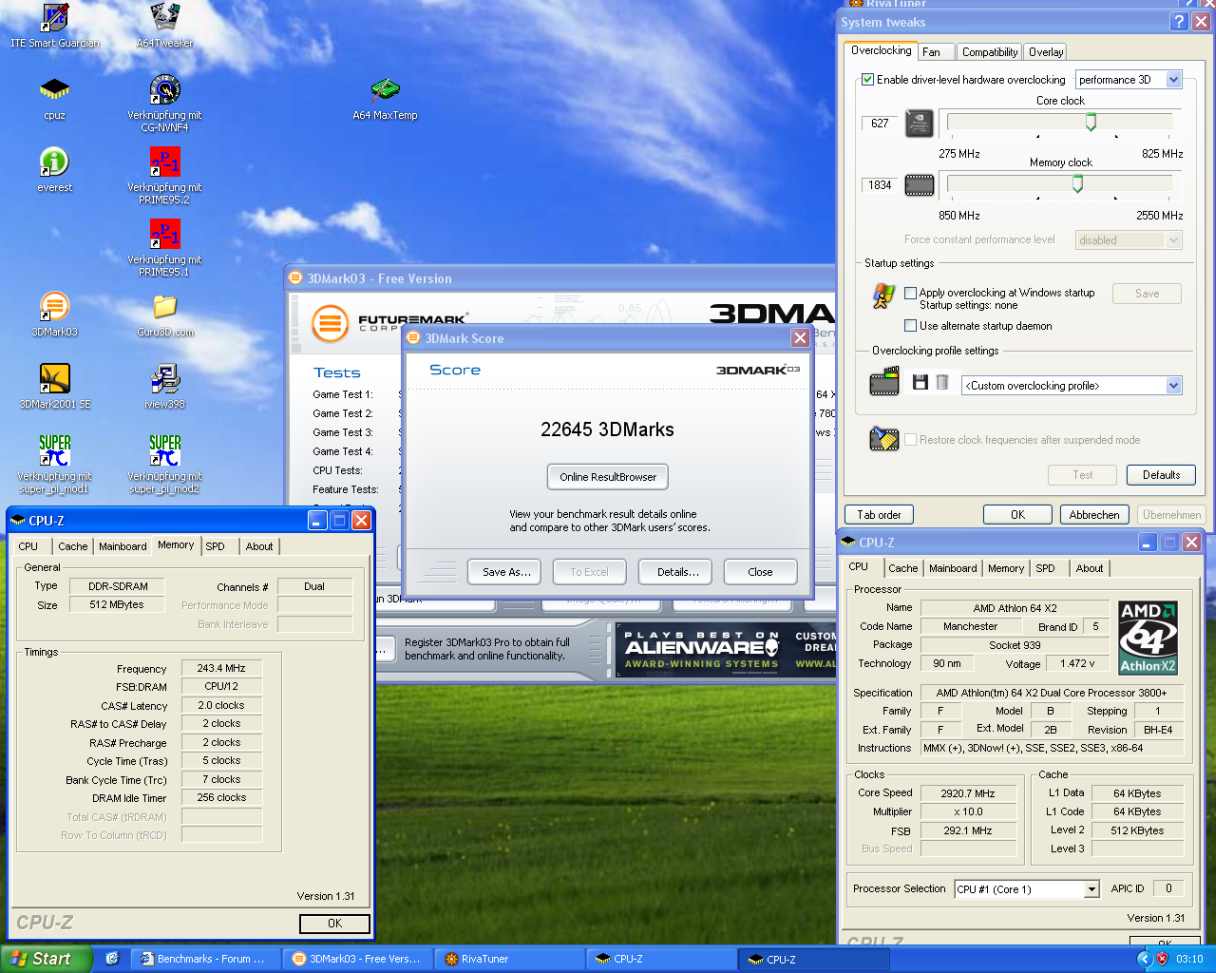The height and width of the screenshot is (973, 1216).
Task: Click core clock value field 627
Action: [x=880, y=123]
